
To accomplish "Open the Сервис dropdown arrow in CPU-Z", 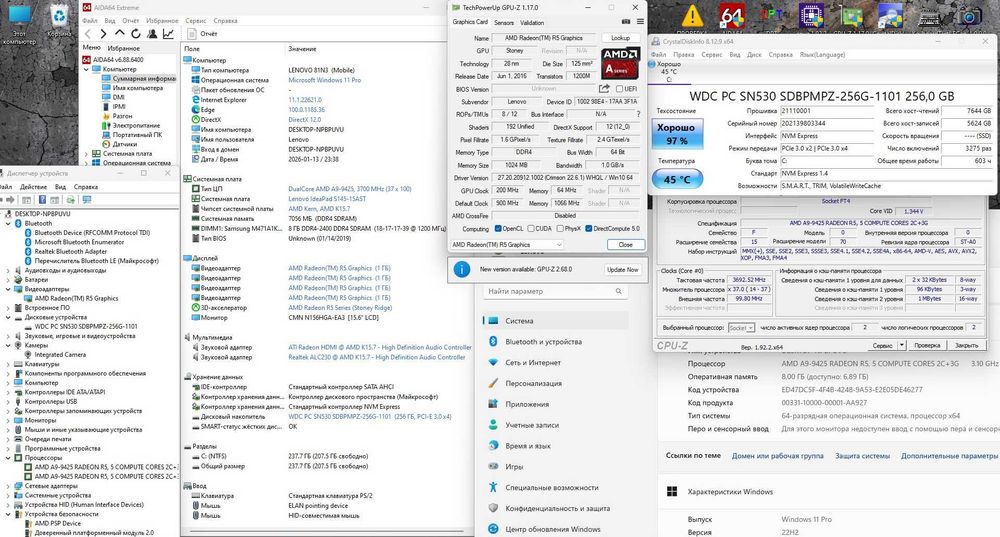I will click(902, 345).
